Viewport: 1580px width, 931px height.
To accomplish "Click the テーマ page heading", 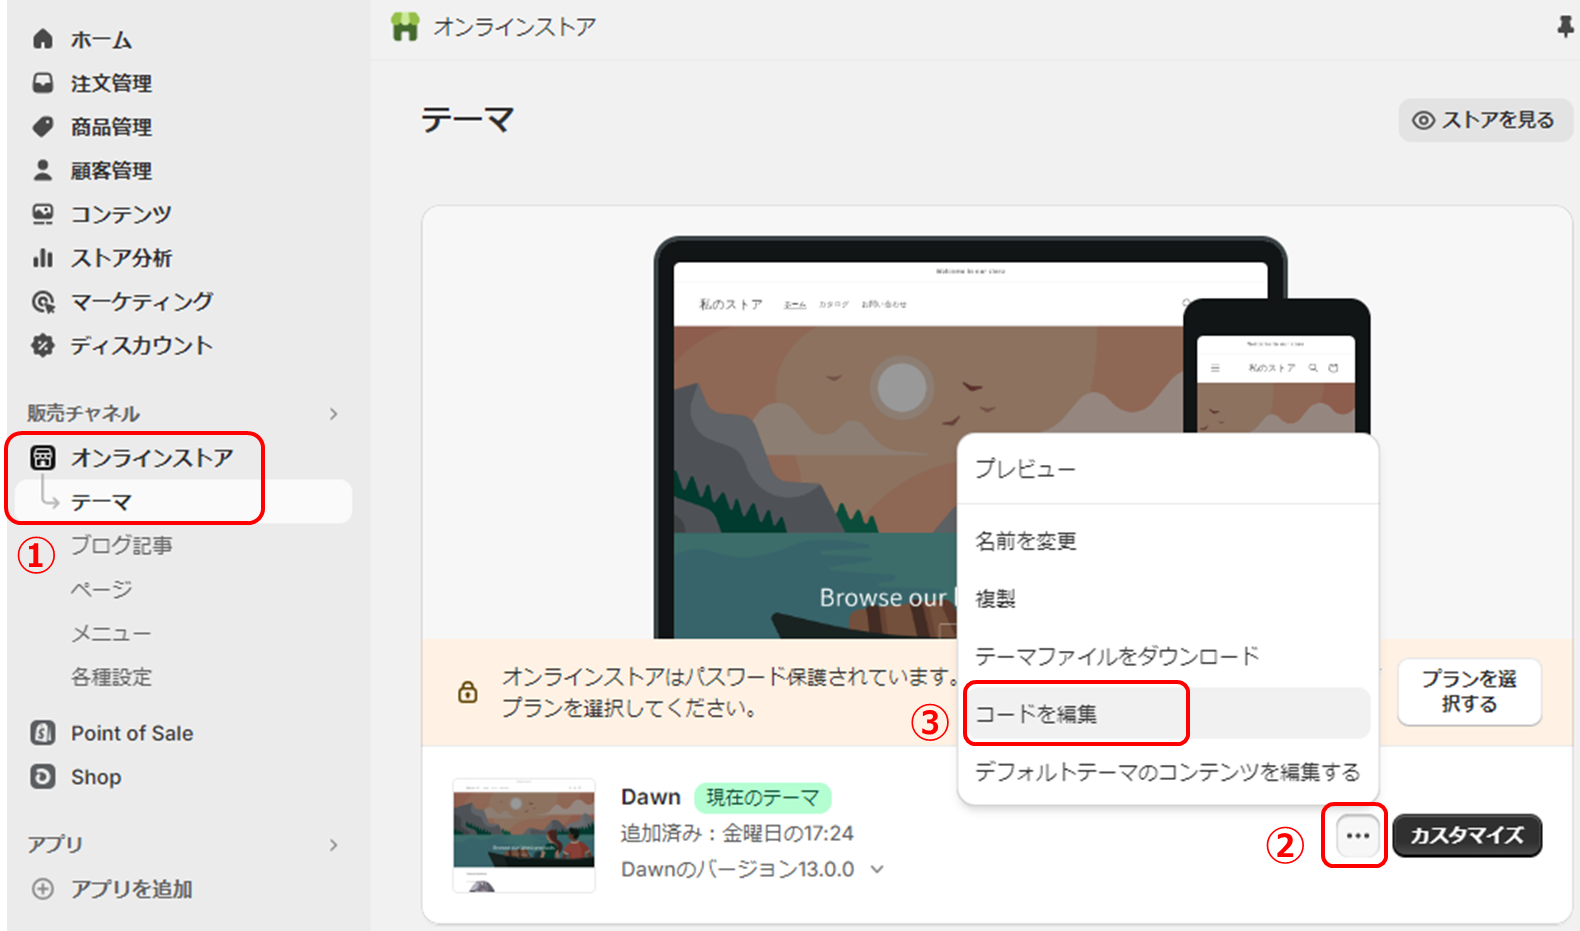I will [467, 120].
